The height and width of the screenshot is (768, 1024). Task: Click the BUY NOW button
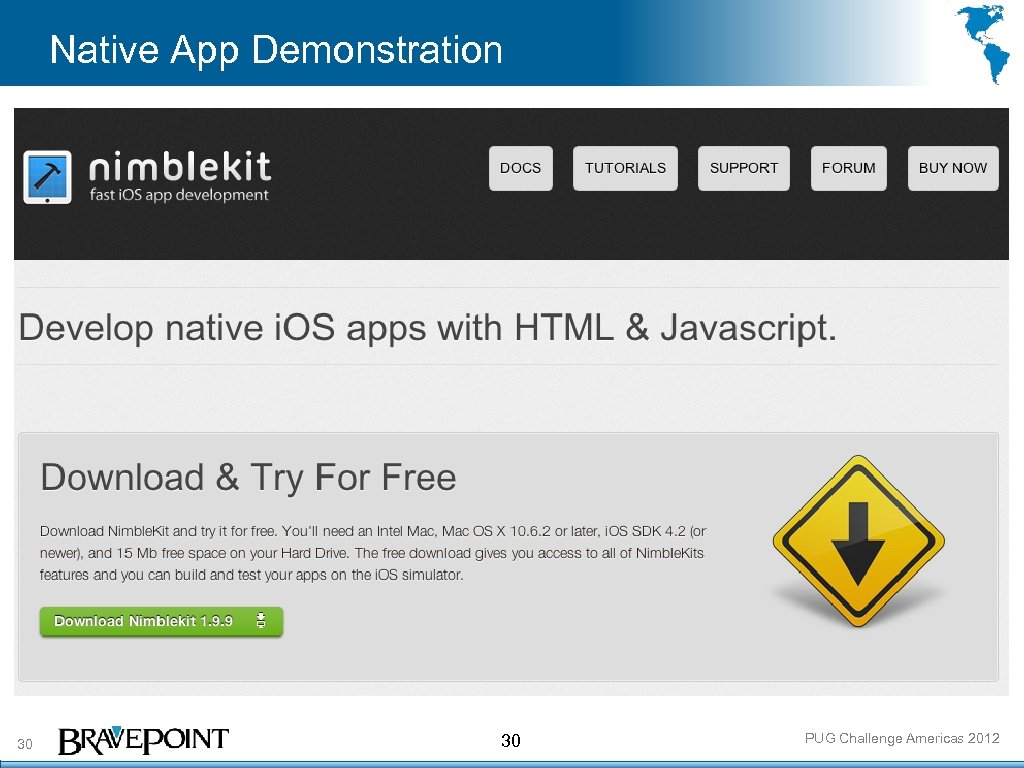tap(953, 168)
